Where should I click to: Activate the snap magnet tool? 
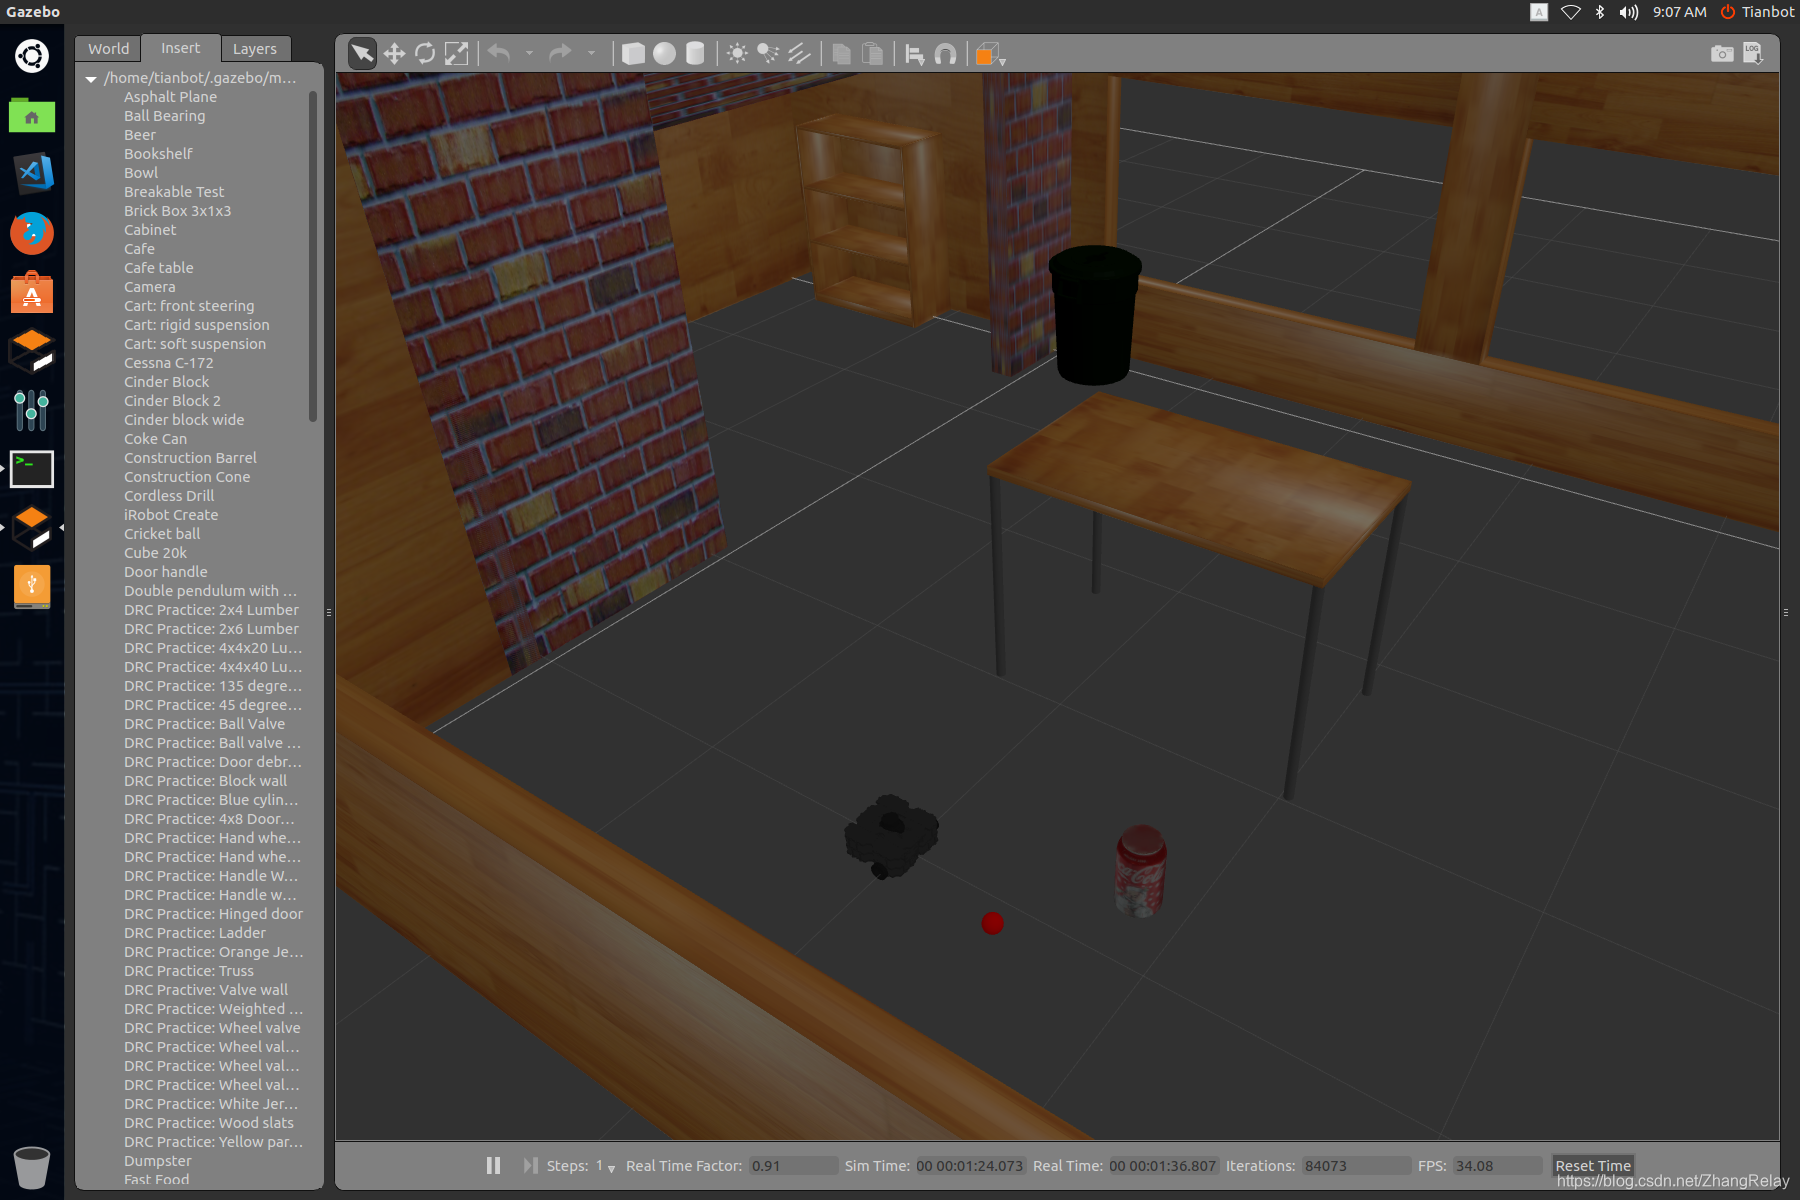tap(945, 54)
